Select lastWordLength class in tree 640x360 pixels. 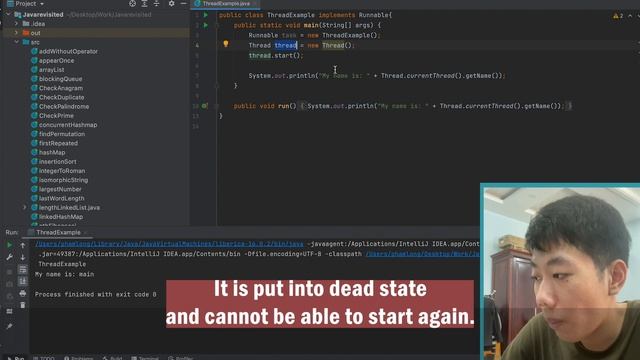coord(61,198)
